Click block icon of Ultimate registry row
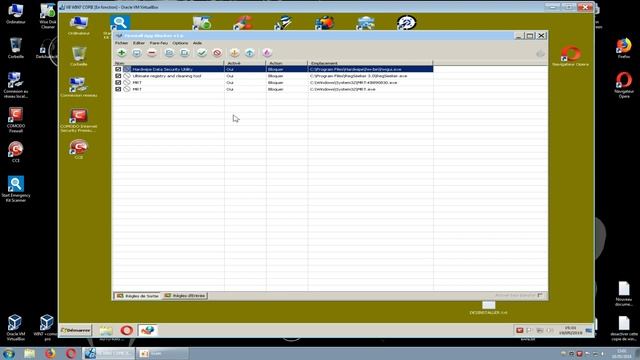 pos(127,76)
